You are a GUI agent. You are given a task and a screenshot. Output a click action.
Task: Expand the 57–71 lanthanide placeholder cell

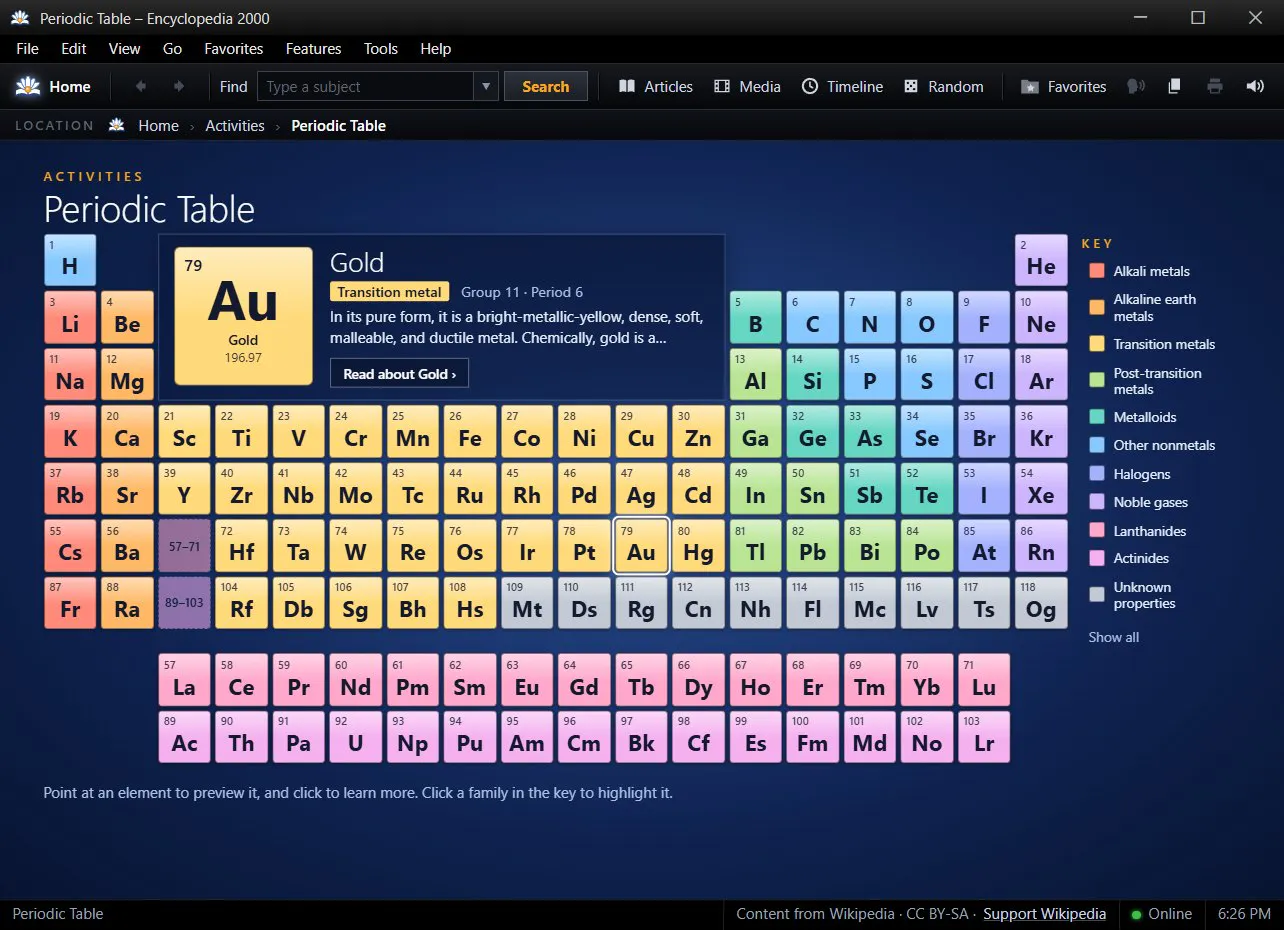[184, 546]
